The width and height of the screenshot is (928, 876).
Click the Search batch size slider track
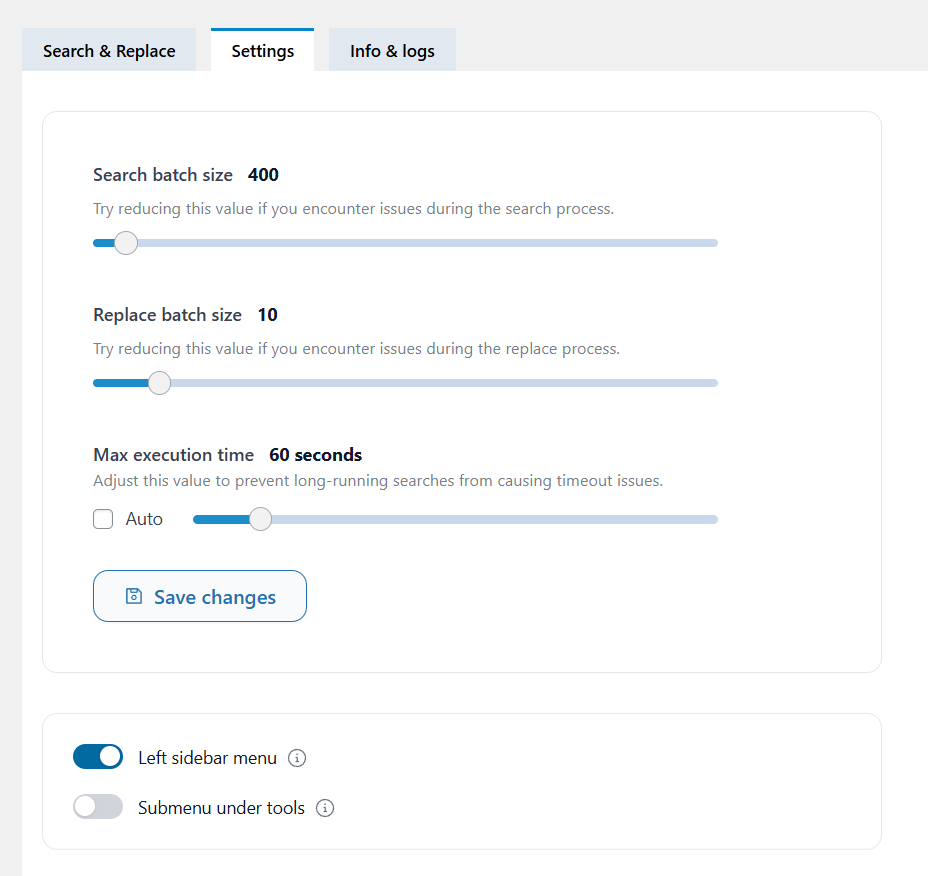click(450, 242)
